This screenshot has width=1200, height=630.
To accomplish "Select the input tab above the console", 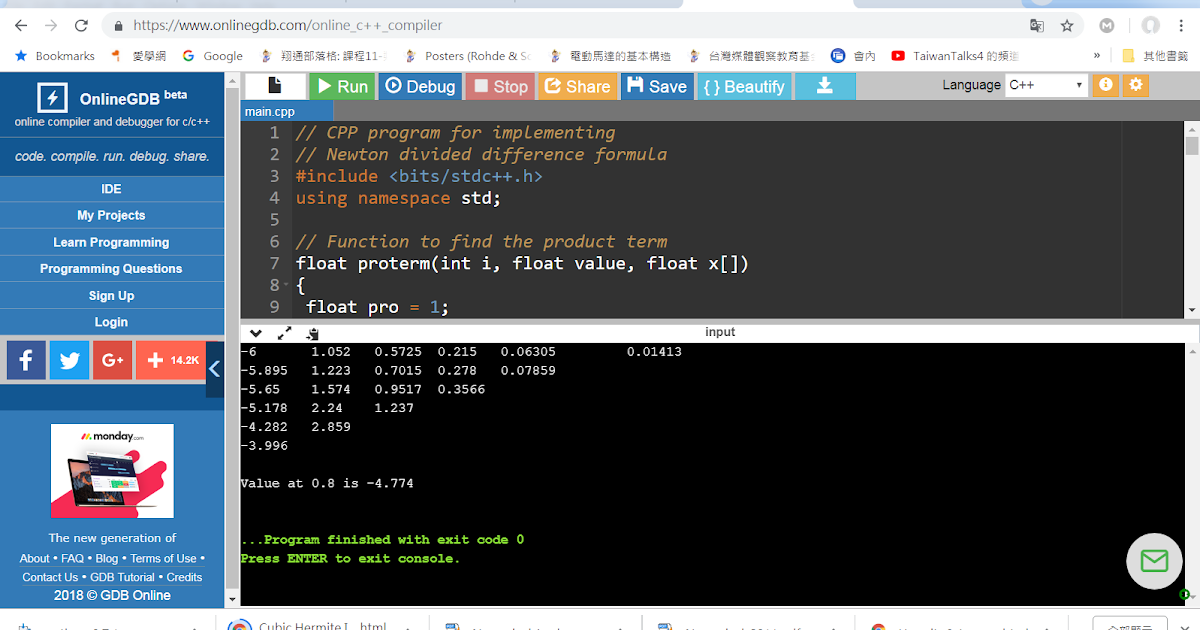I will pos(720,332).
